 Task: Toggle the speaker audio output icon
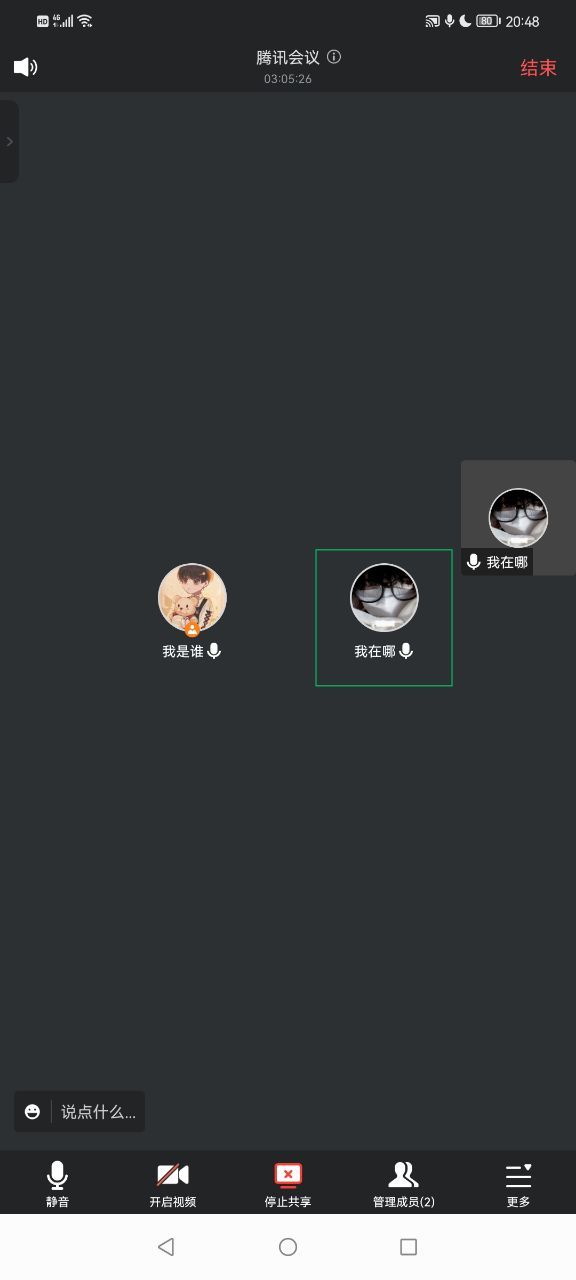click(x=26, y=67)
